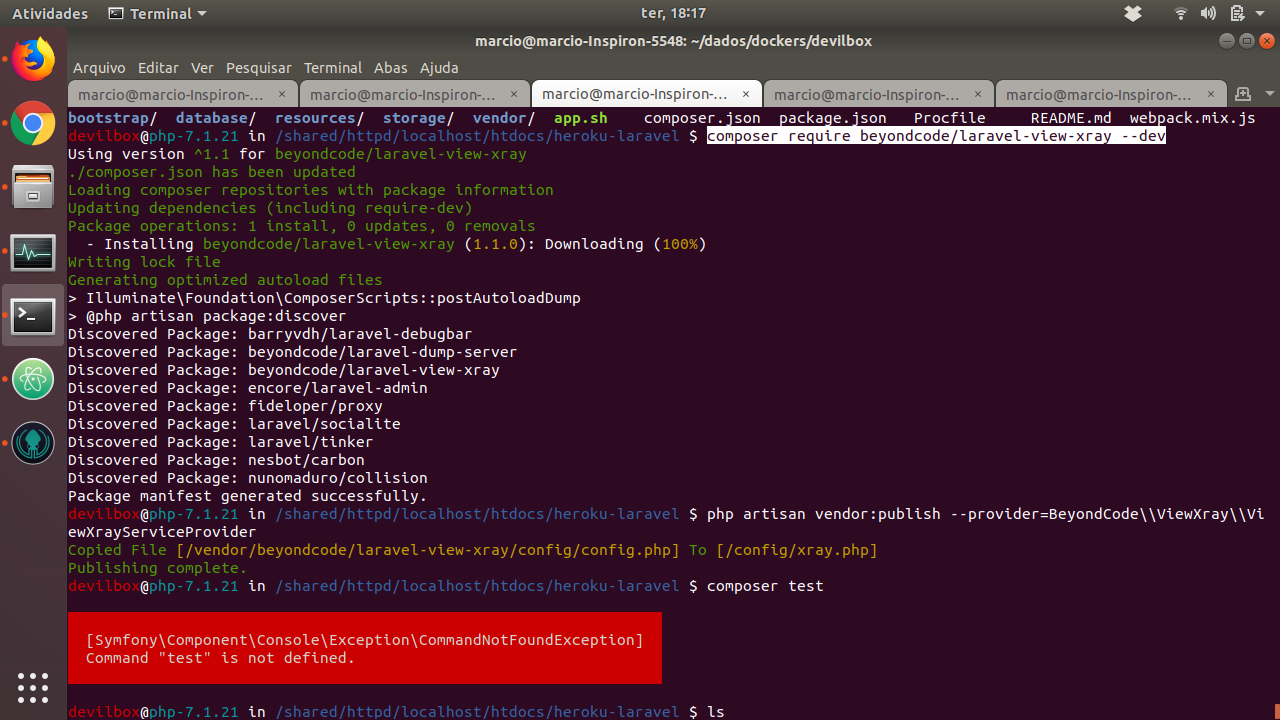Launch the System Monitor from the dock
Viewport: 1280px width, 720px height.
coord(33,253)
